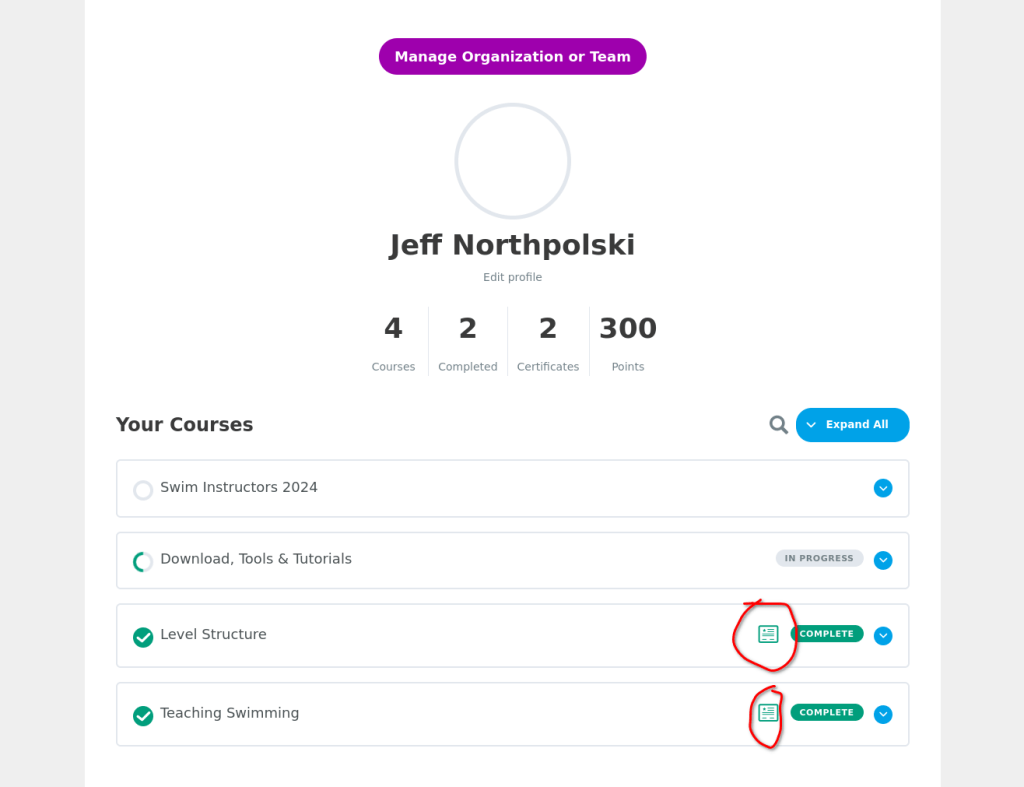Click Manage Organization or Team button
This screenshot has width=1024, height=787.
513,57
